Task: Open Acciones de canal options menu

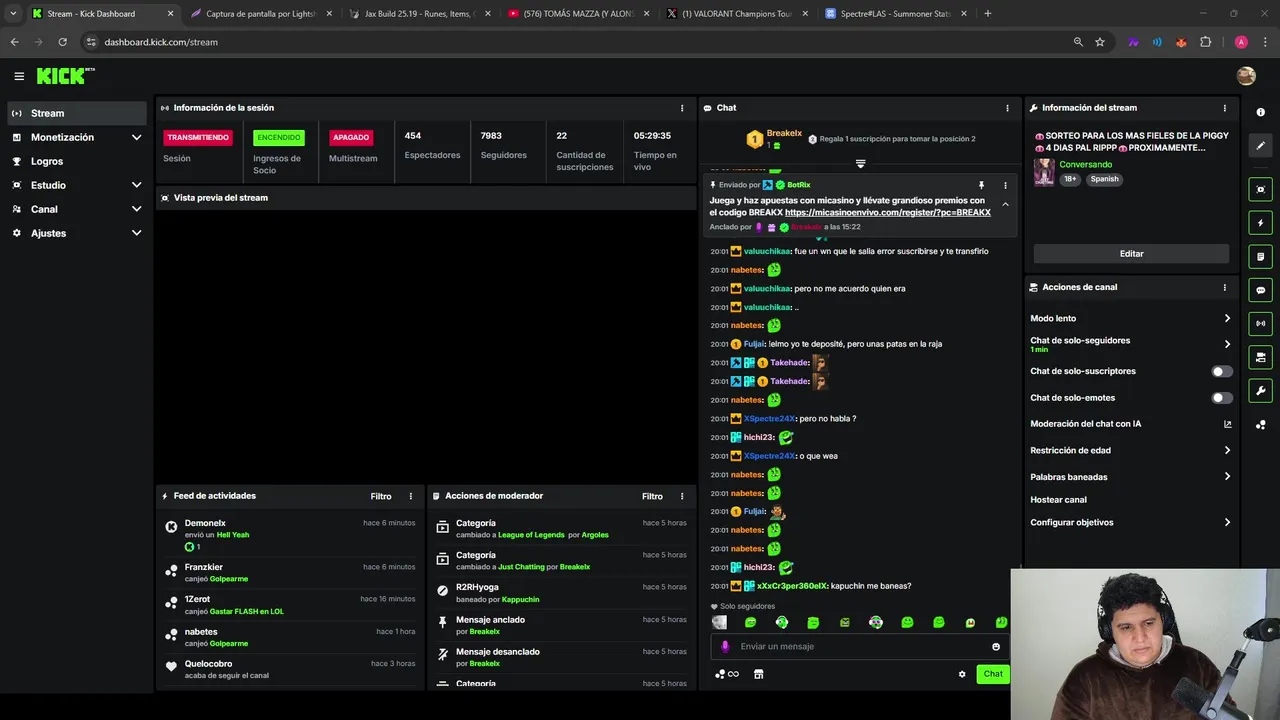Action: click(x=1224, y=287)
